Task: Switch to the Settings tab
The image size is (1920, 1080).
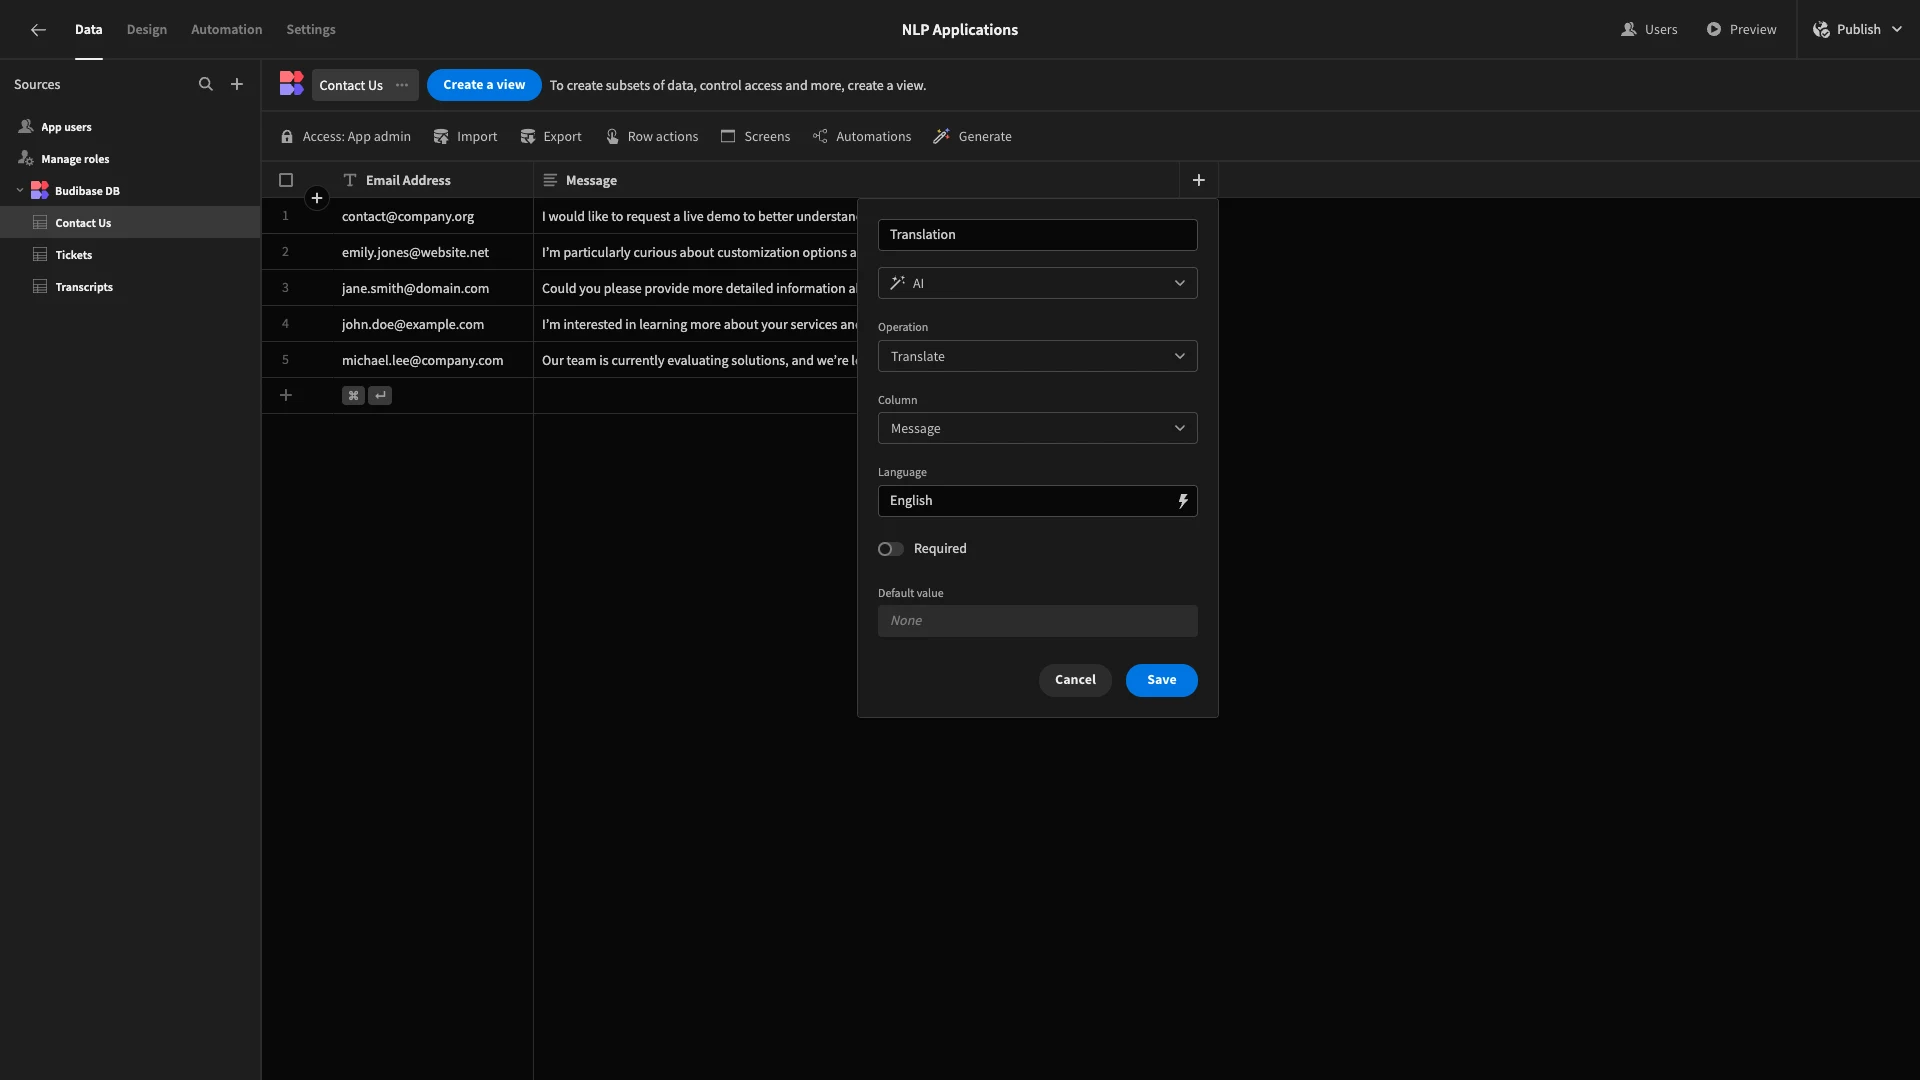Action: 311,30
